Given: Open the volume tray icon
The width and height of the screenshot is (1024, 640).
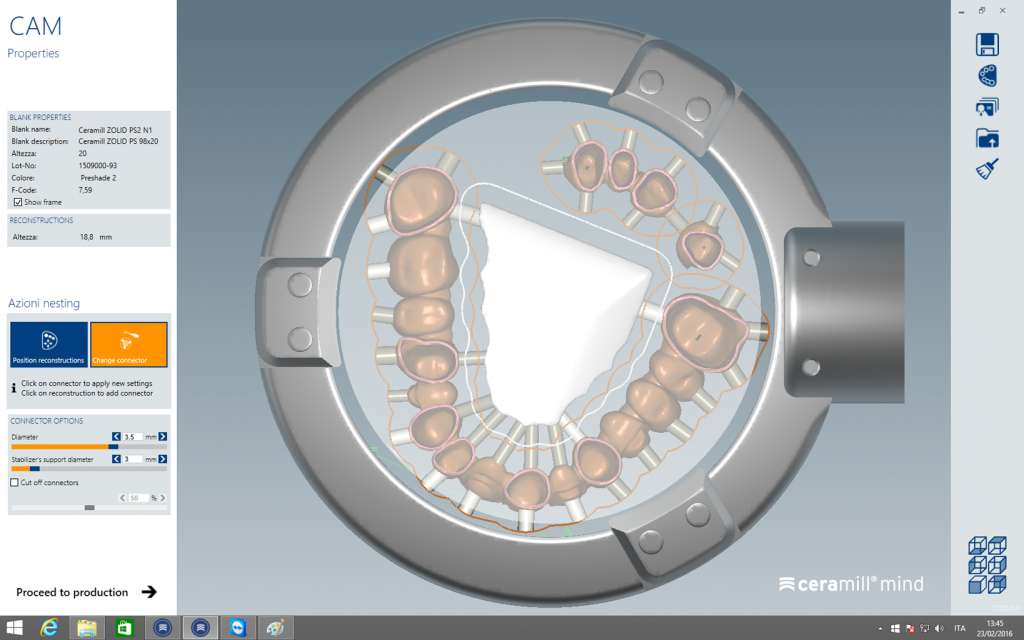Looking at the screenshot, I should 939,628.
